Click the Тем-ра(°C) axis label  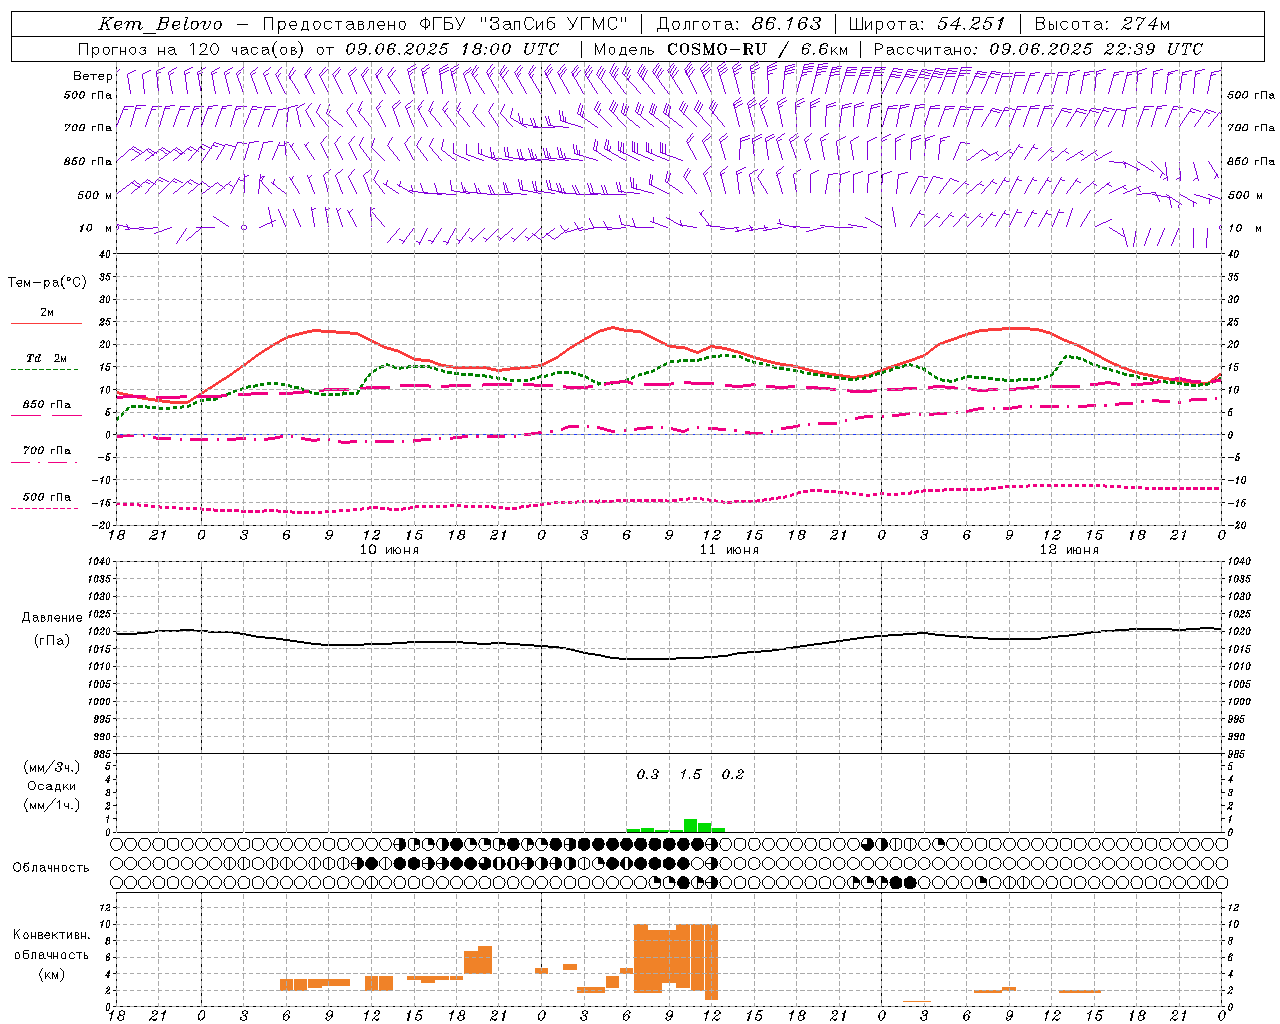point(47,283)
